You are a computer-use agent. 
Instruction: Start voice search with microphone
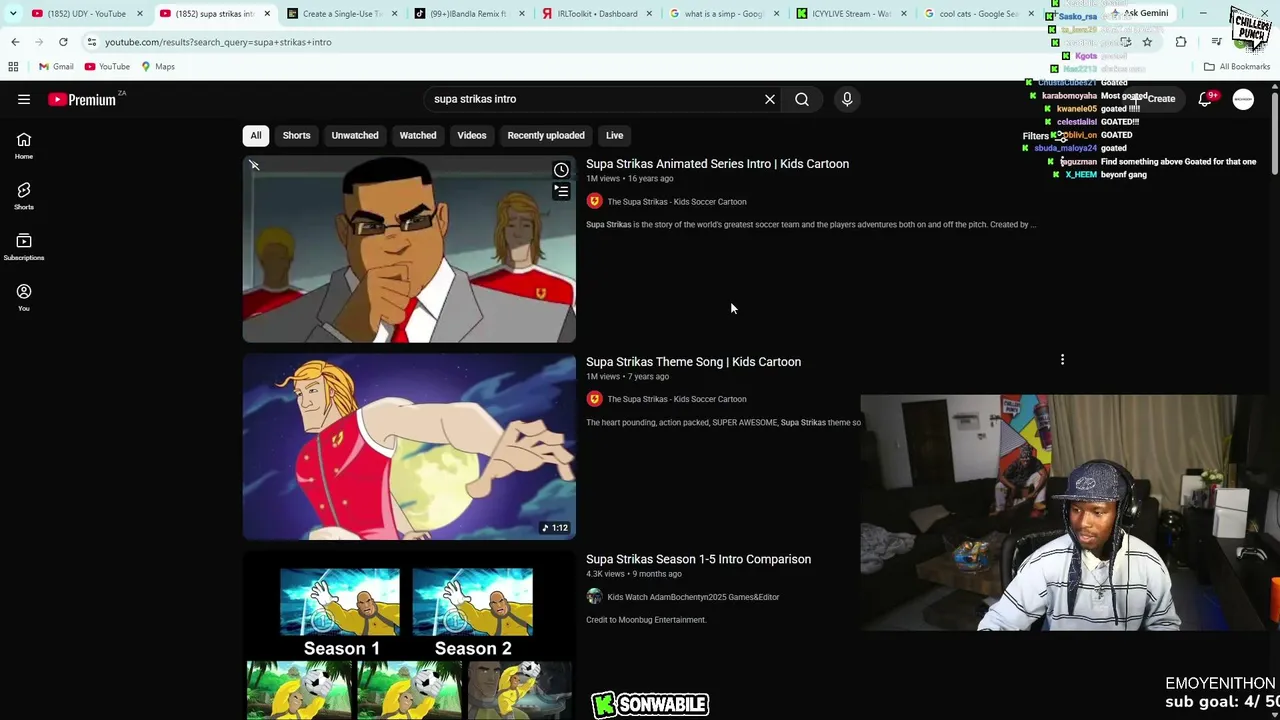[x=847, y=99]
